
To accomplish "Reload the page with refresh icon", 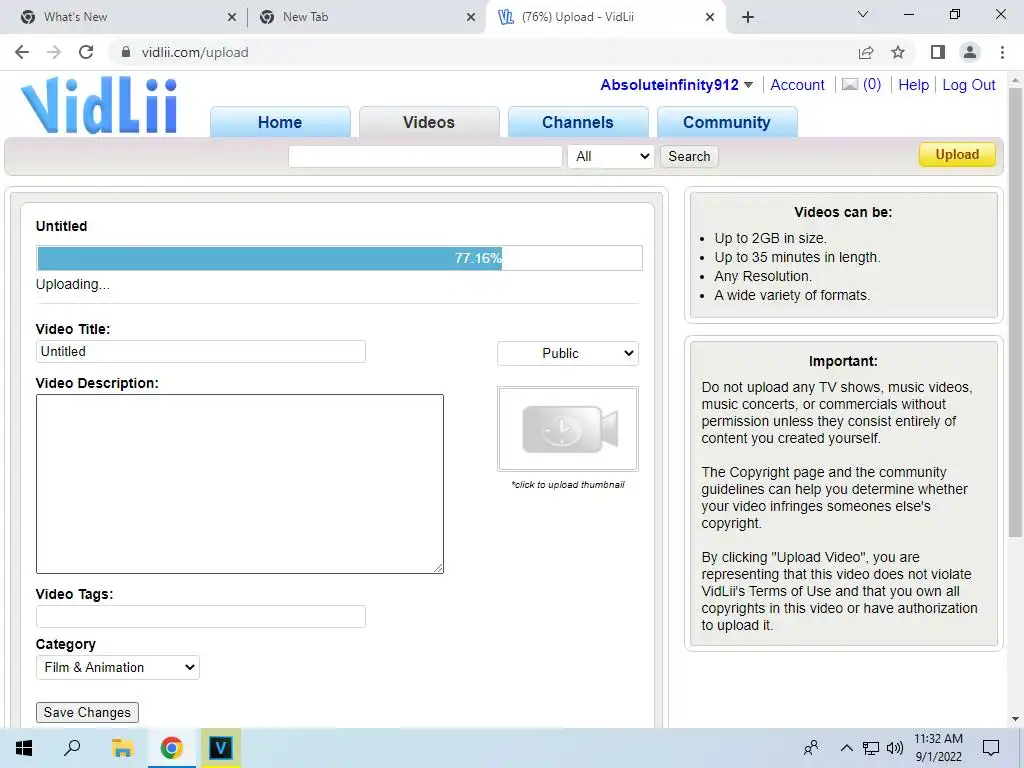I will pos(86,52).
